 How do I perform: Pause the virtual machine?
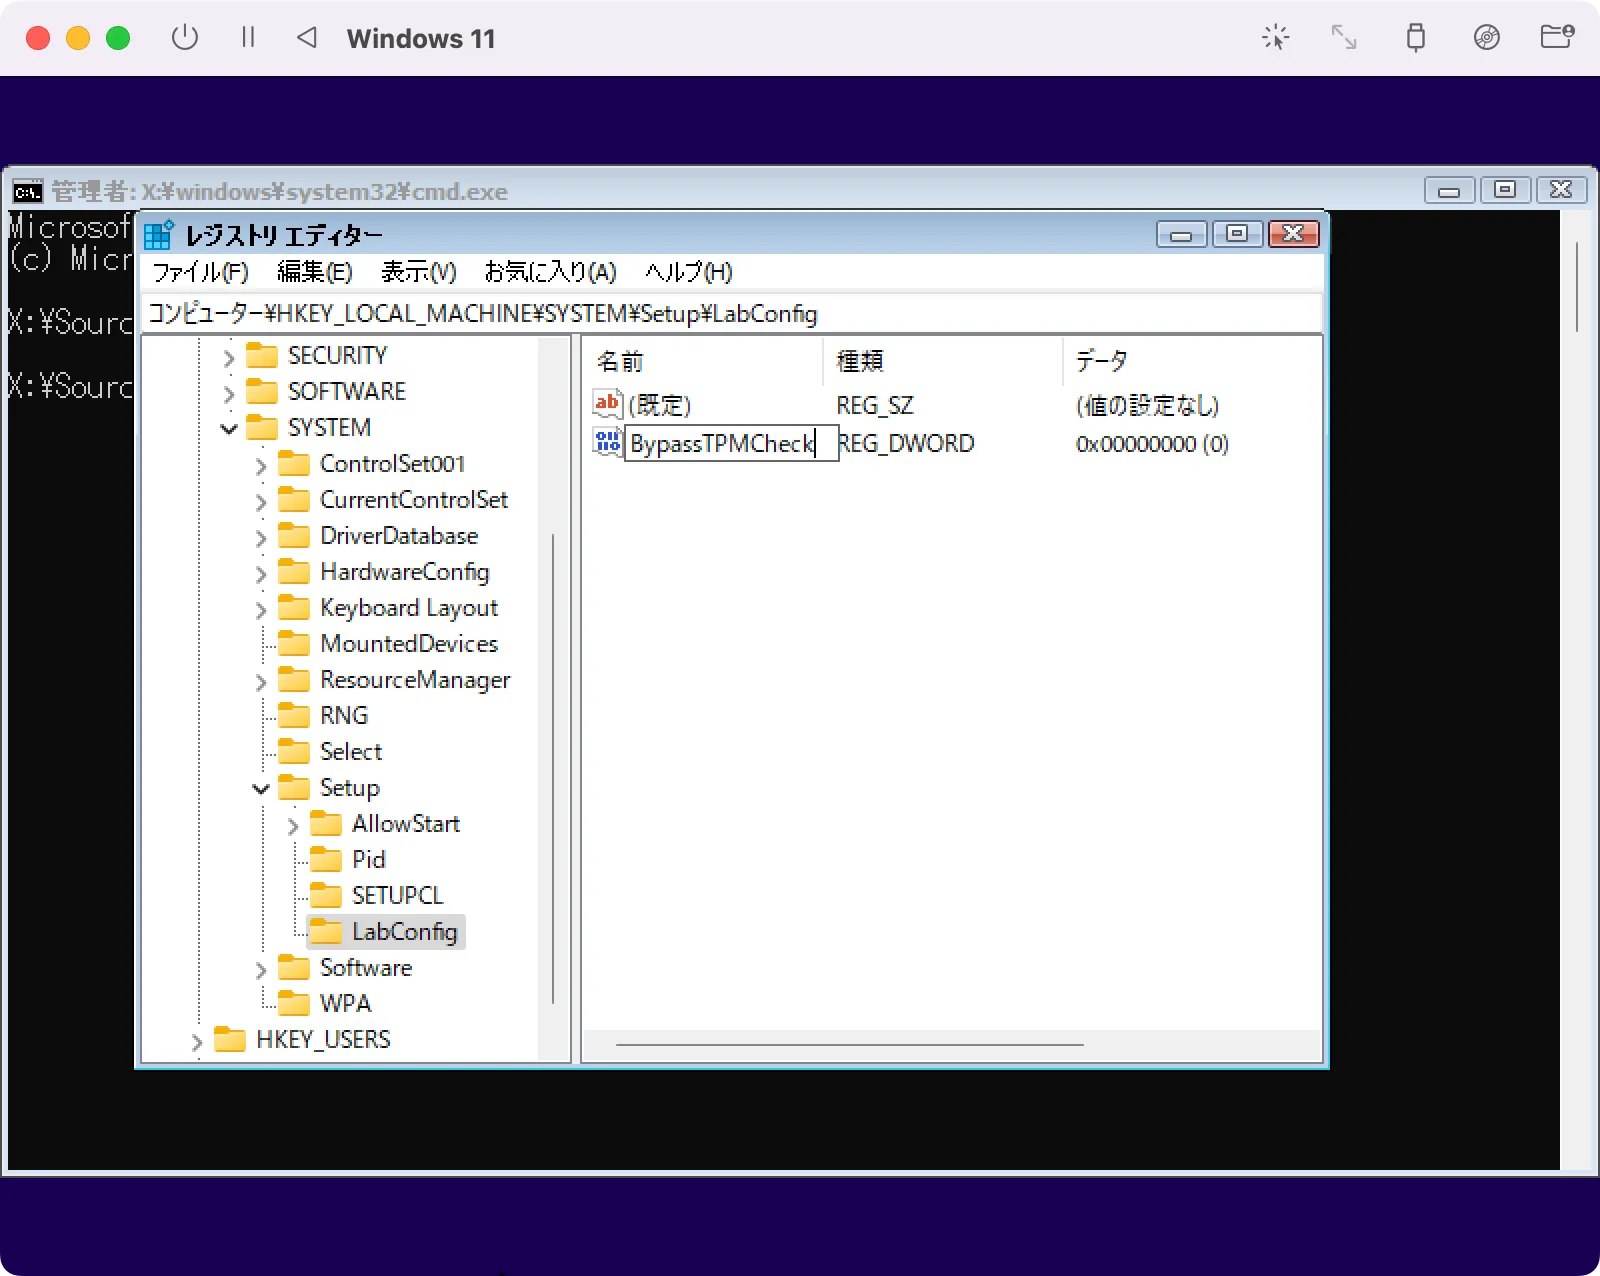coord(248,38)
